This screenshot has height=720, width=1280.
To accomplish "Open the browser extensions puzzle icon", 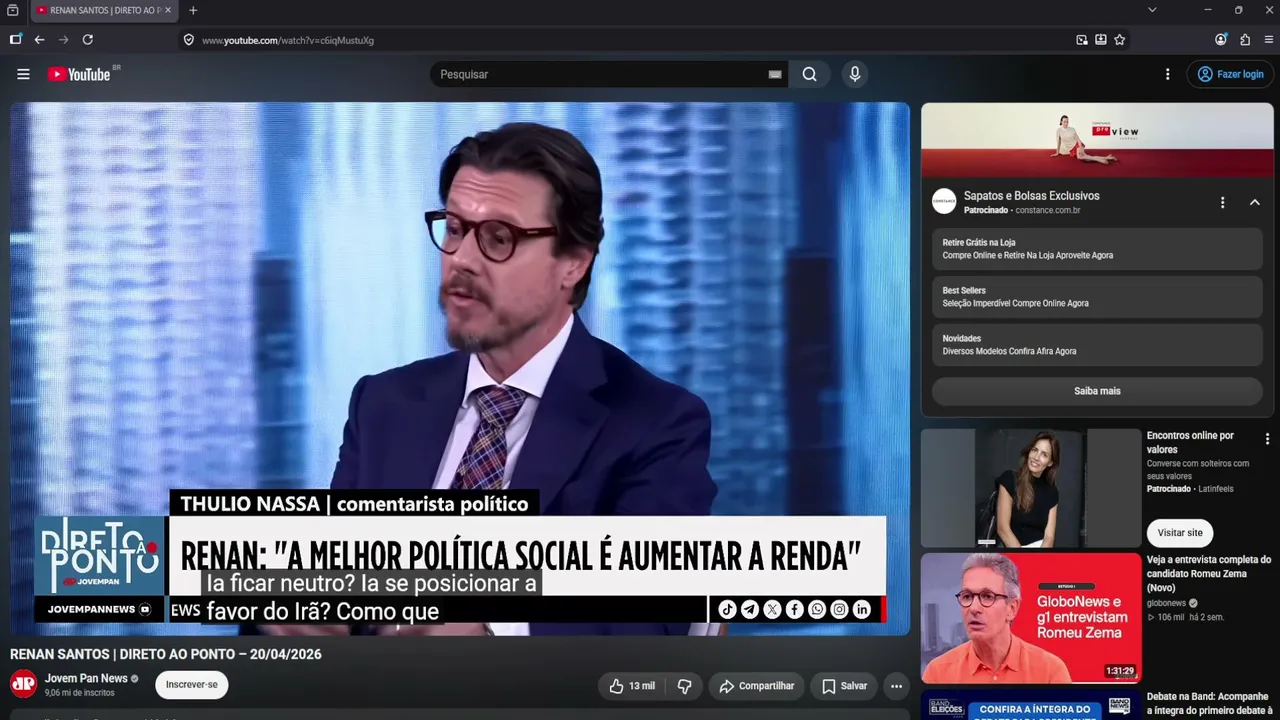I will (x=1245, y=40).
